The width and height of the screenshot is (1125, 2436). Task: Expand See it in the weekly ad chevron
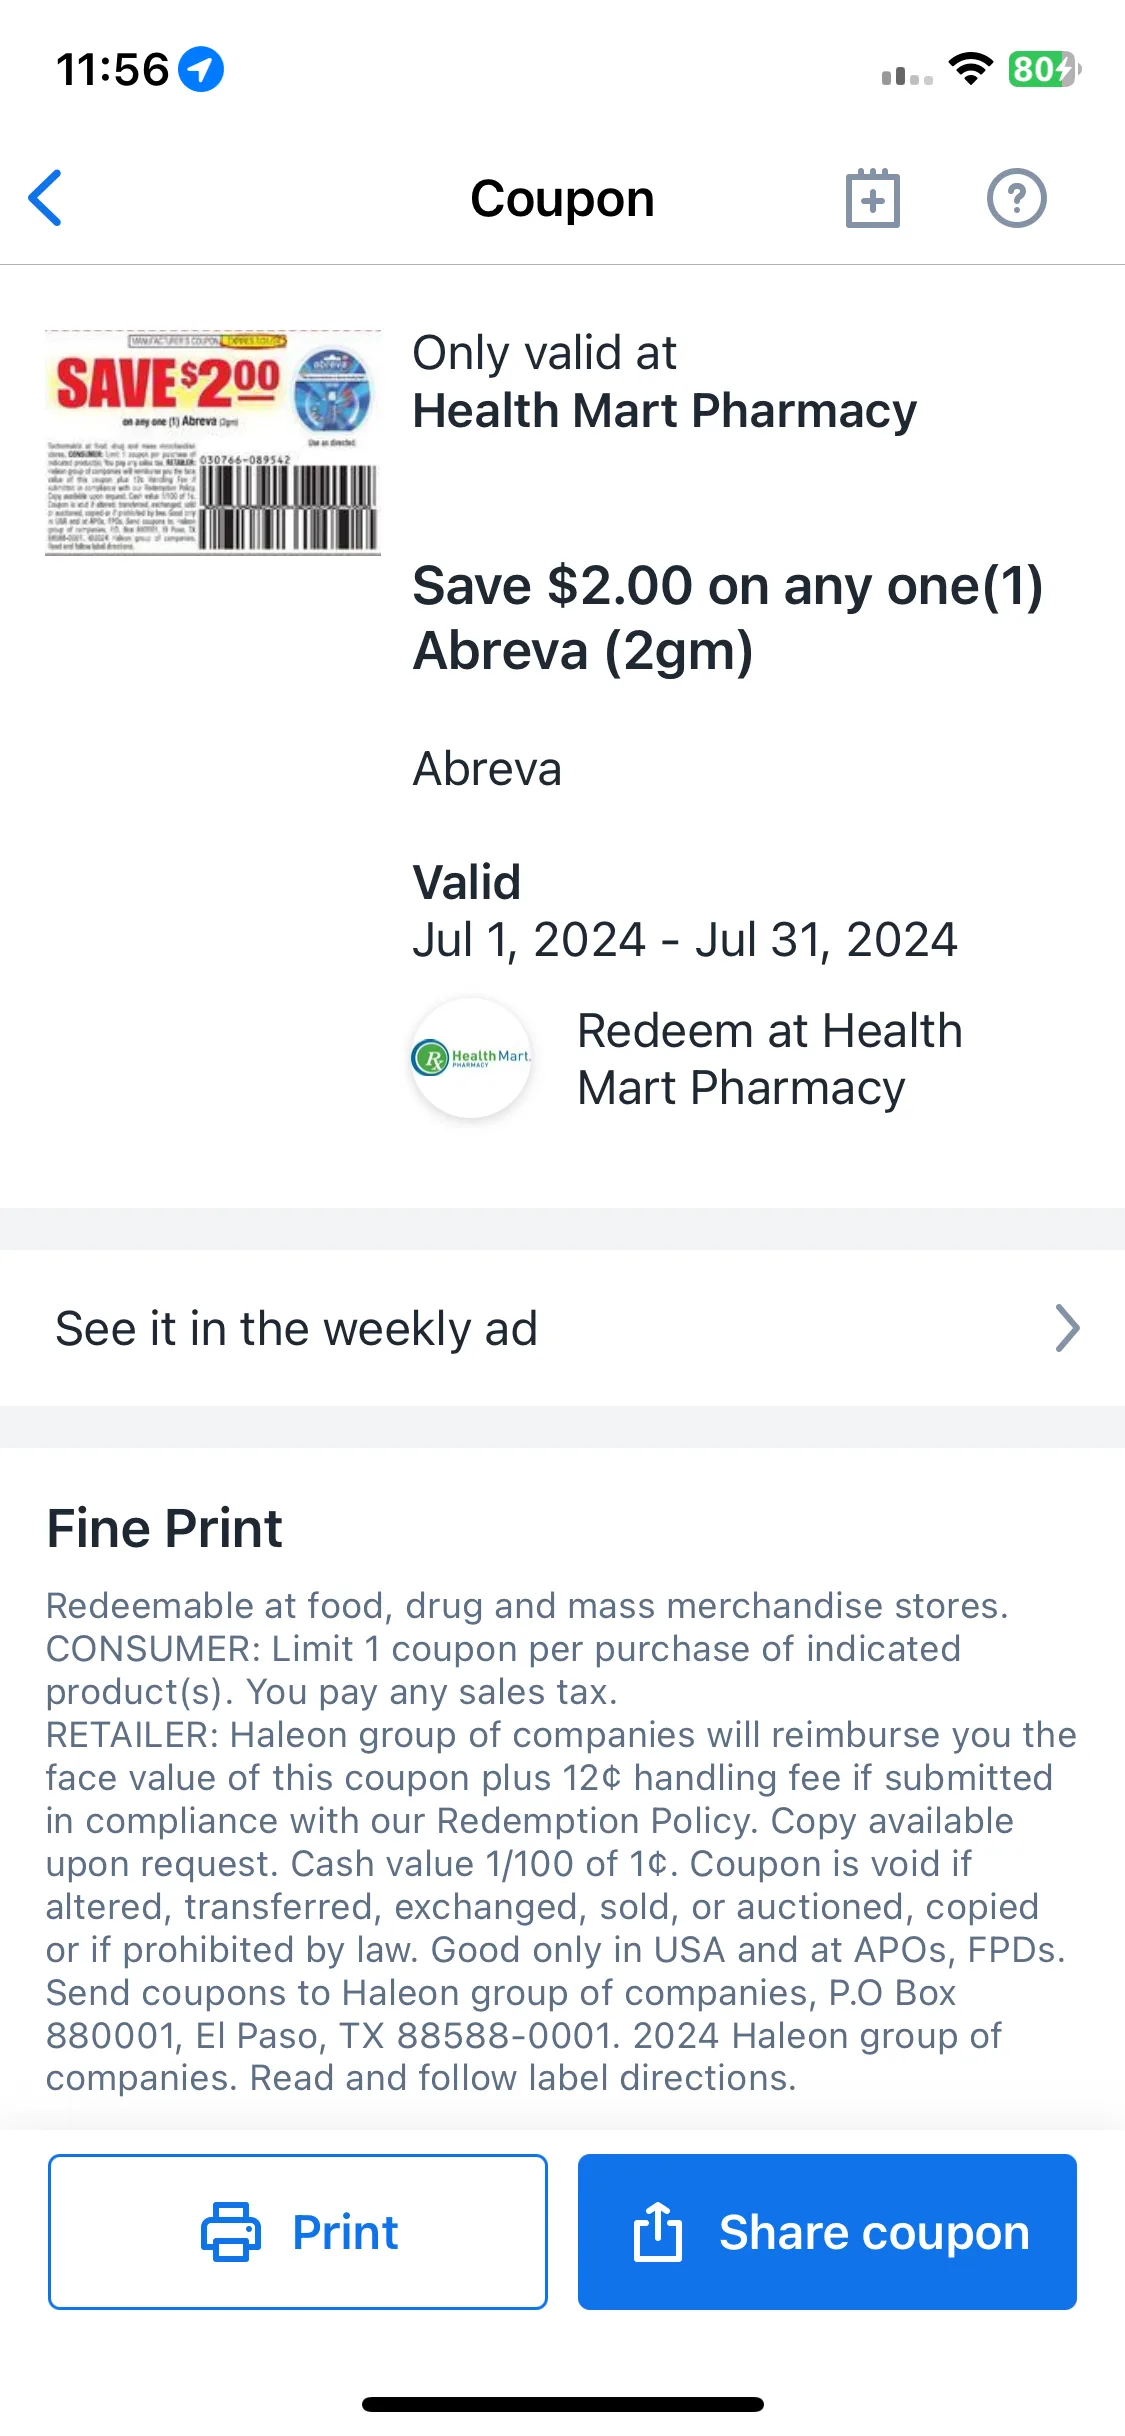pos(1068,1328)
